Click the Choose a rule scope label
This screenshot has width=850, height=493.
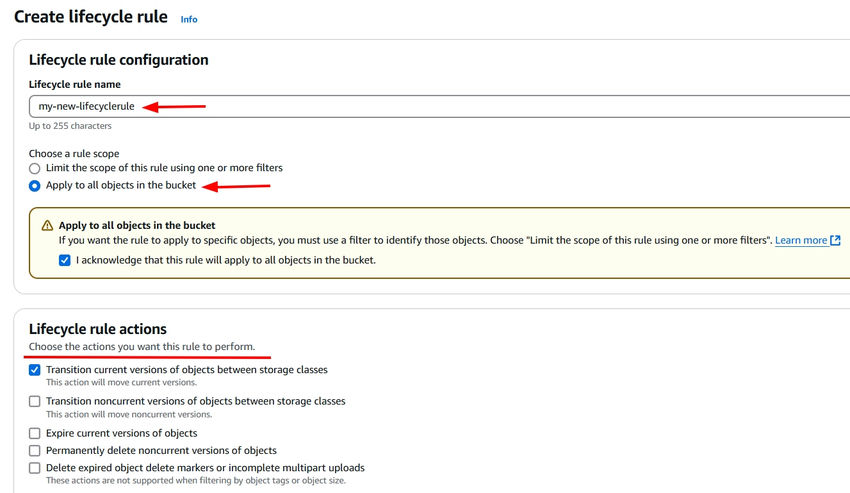click(74, 154)
